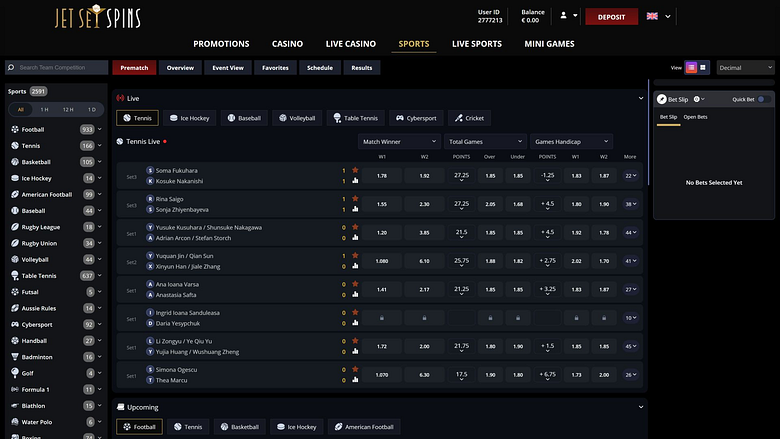The image size is (780, 439).
Task: Open the Results button
Action: pyautogui.click(x=362, y=68)
